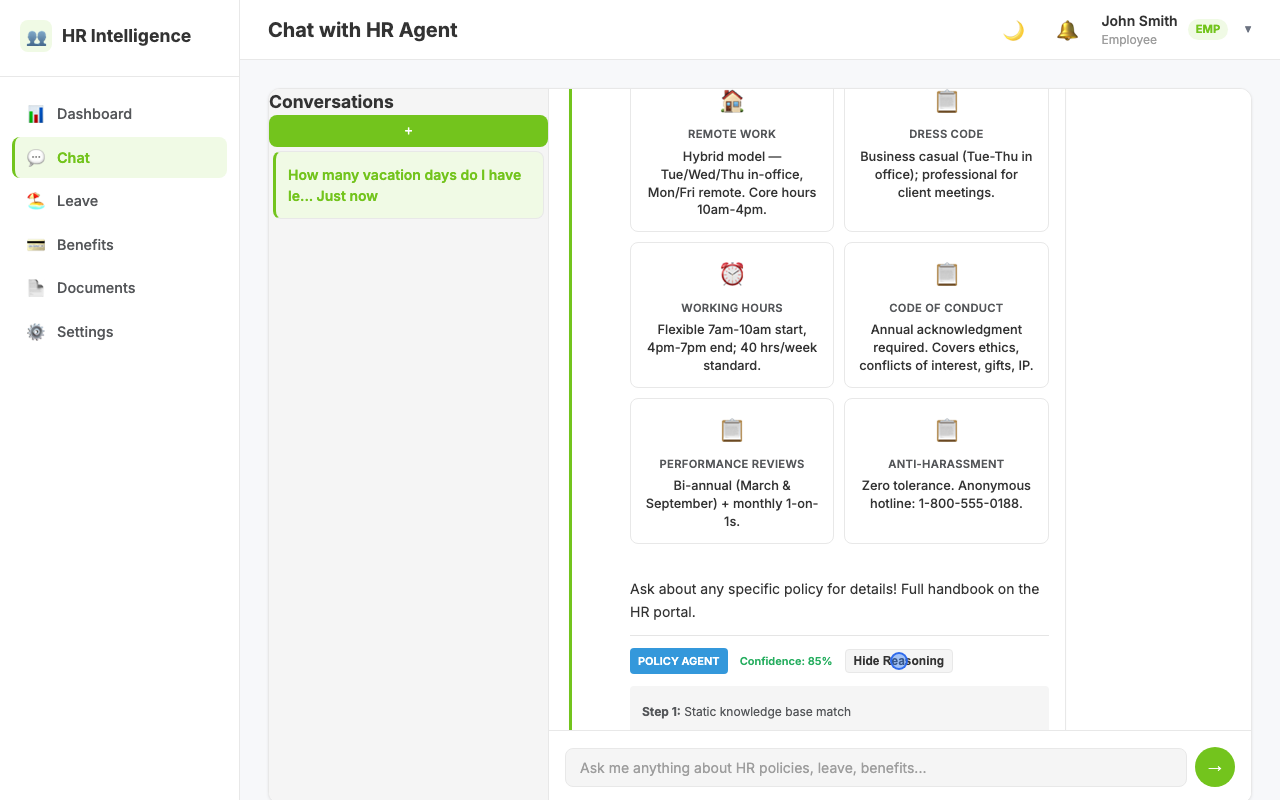Viewport: 1280px width, 800px height.
Task: Send the message with the arrow button
Action: coord(1215,768)
